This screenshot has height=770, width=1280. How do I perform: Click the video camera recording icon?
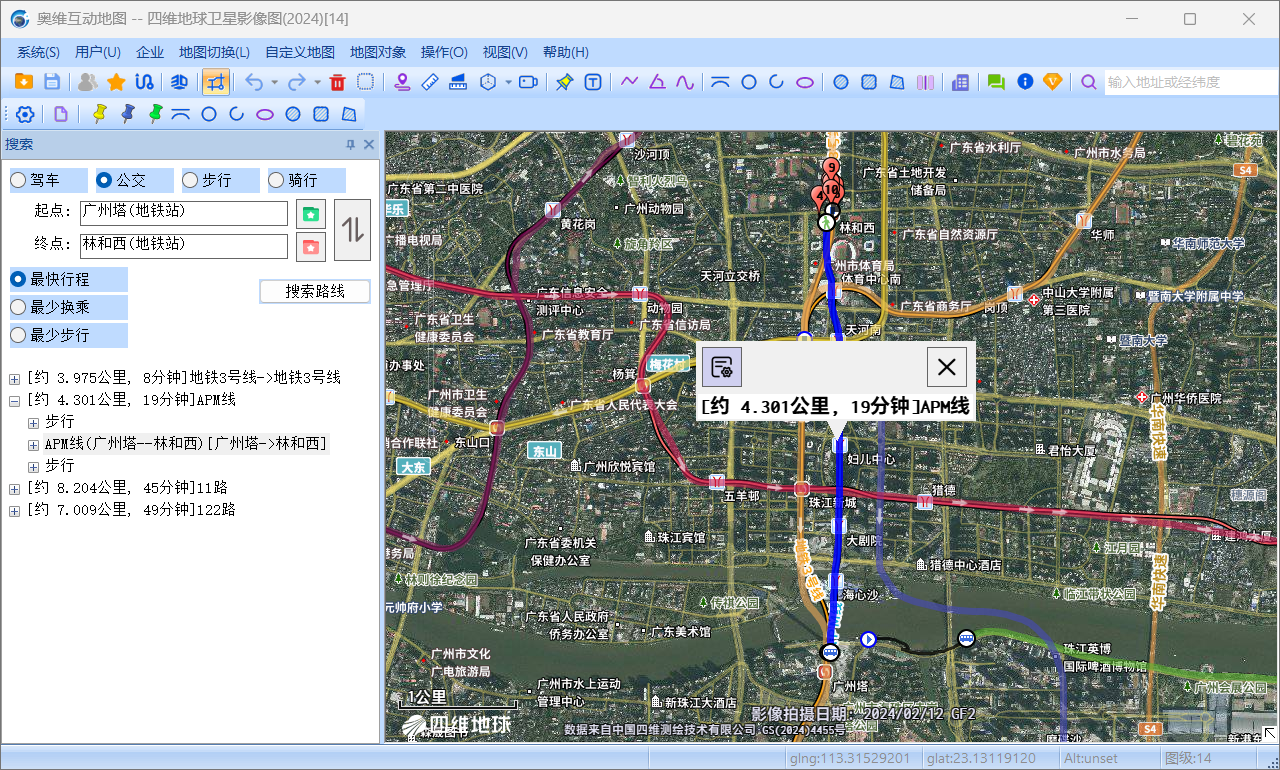click(529, 82)
